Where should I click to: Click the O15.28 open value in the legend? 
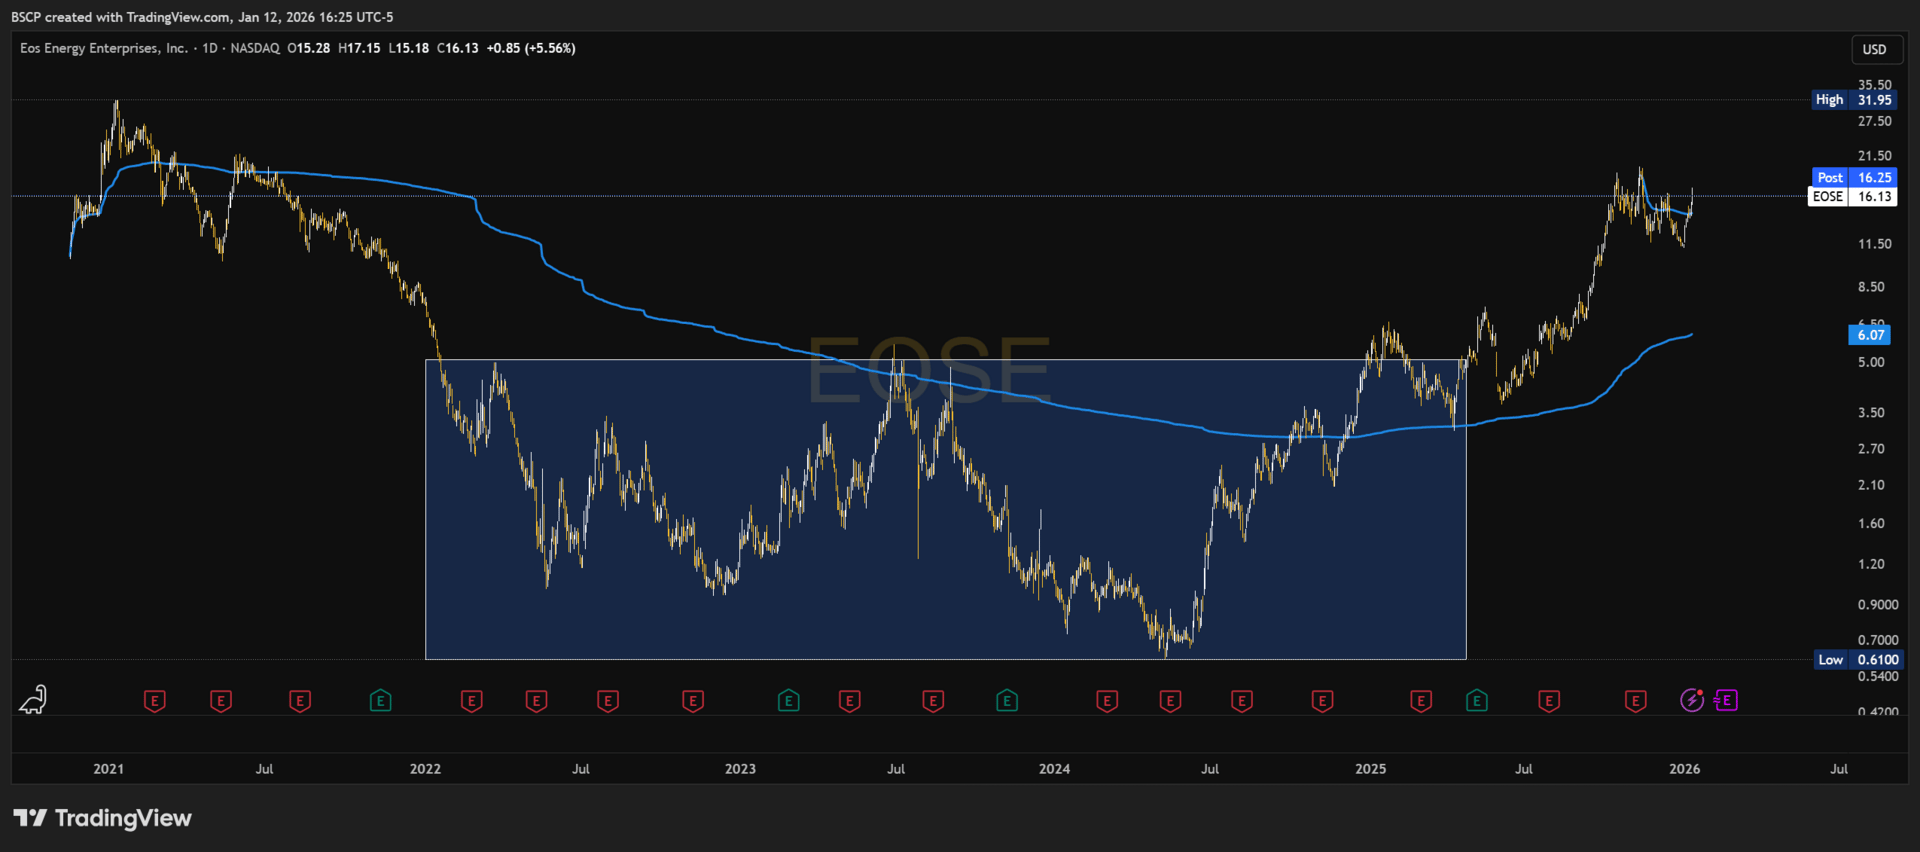(x=309, y=48)
